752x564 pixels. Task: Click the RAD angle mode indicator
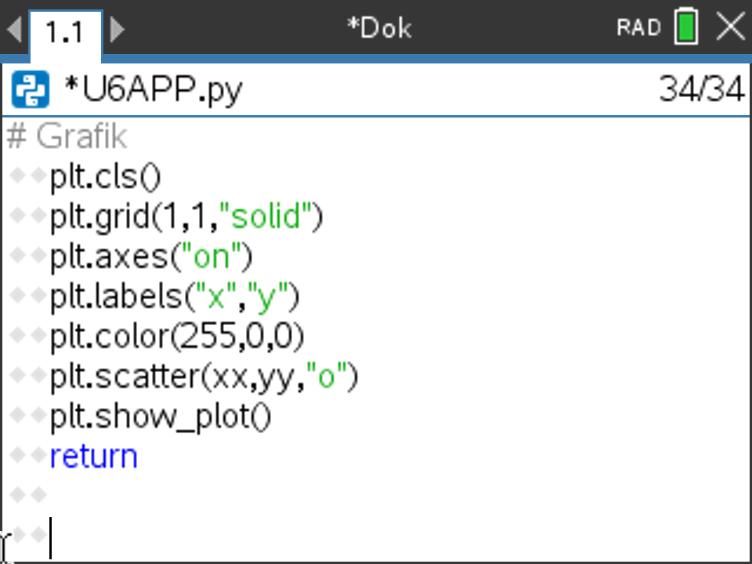click(x=638, y=27)
